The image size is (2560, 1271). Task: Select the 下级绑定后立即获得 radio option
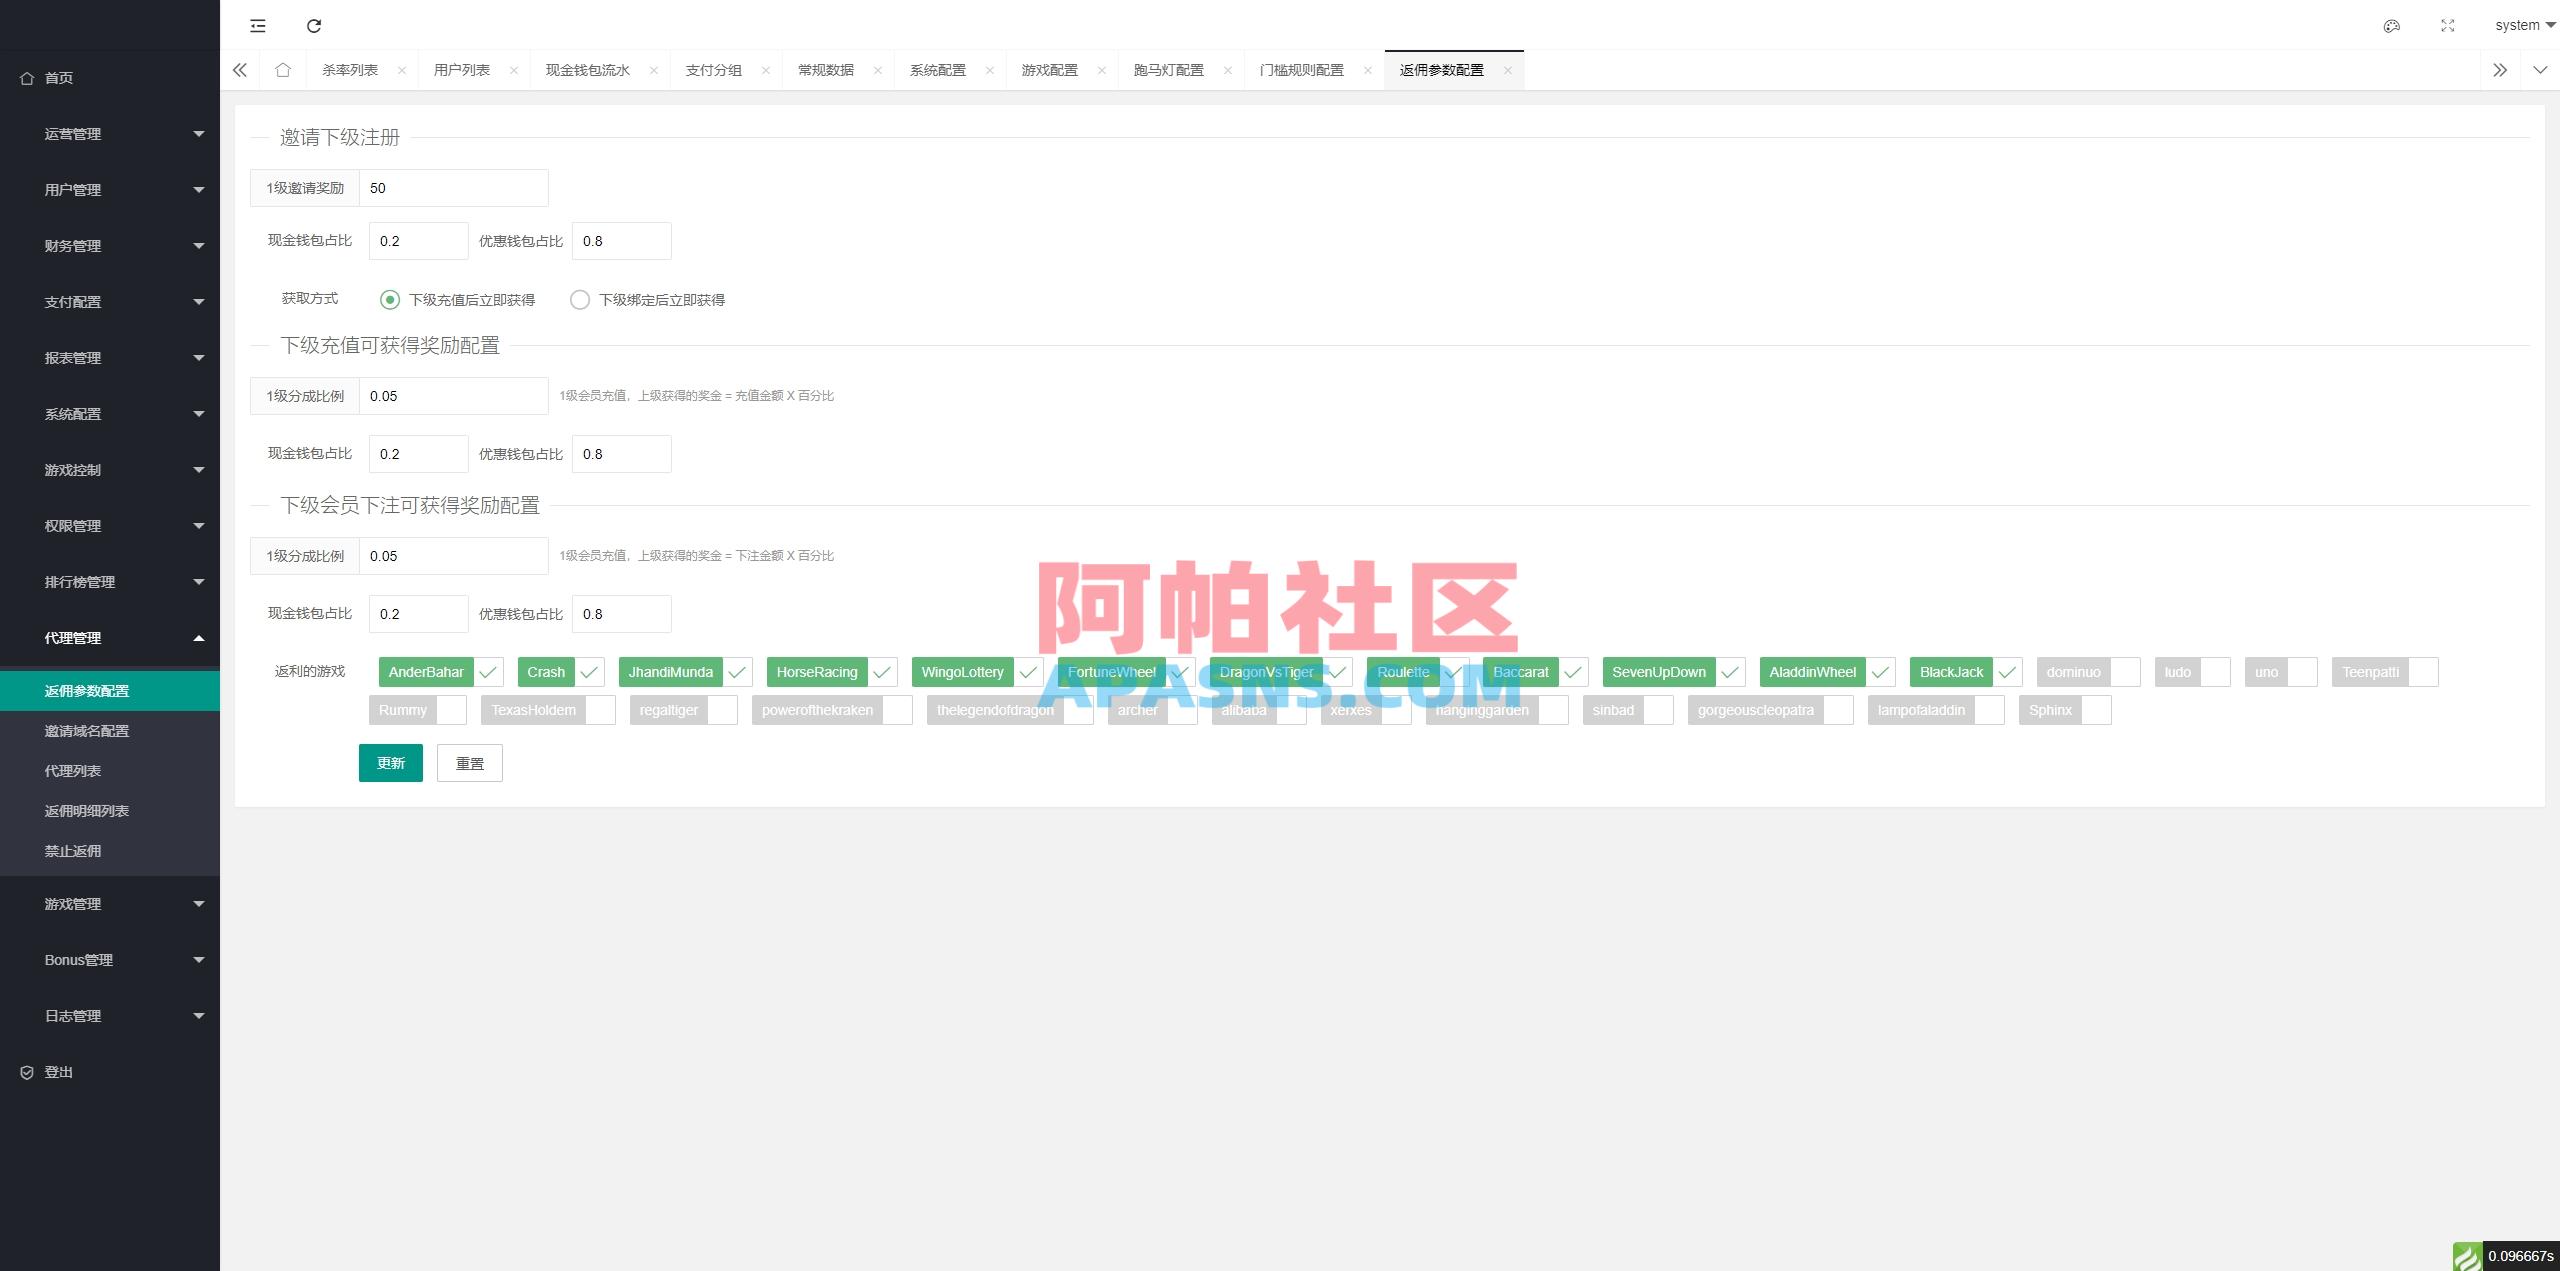point(580,299)
